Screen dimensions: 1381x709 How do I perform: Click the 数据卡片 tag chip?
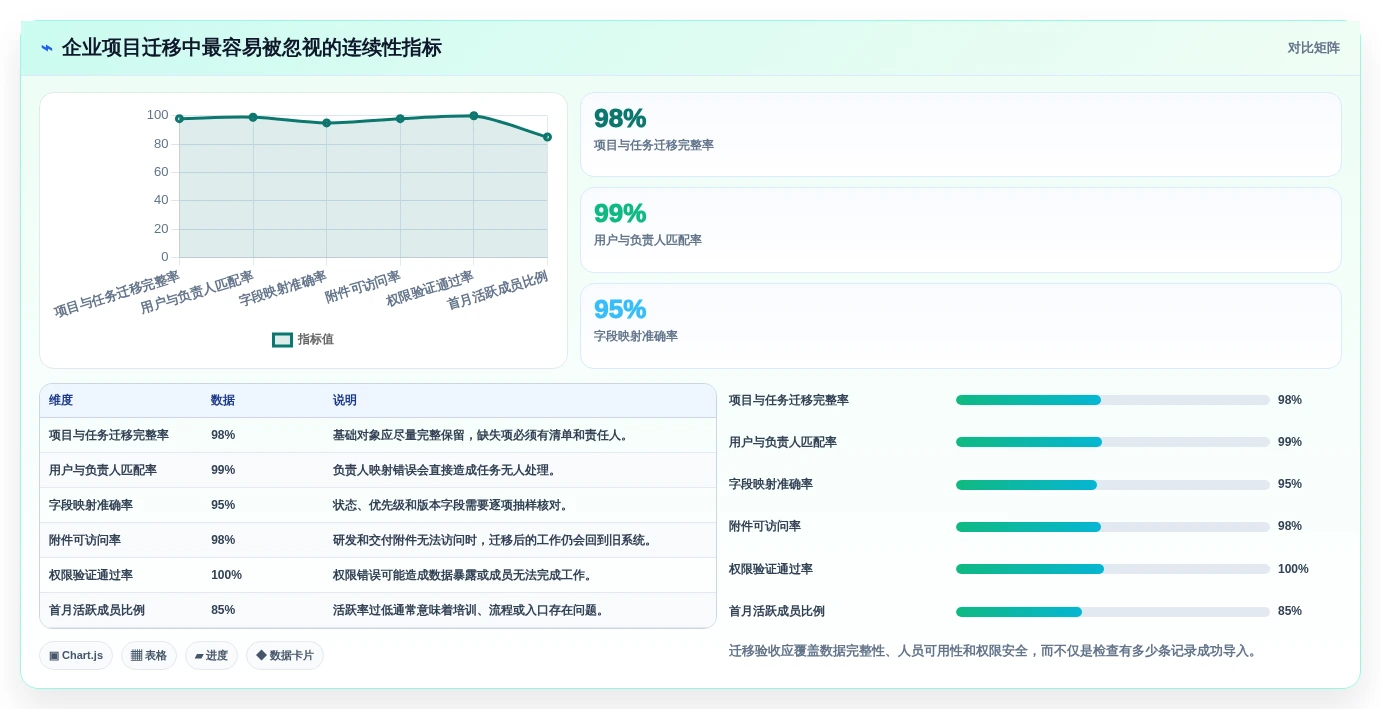tap(285, 656)
